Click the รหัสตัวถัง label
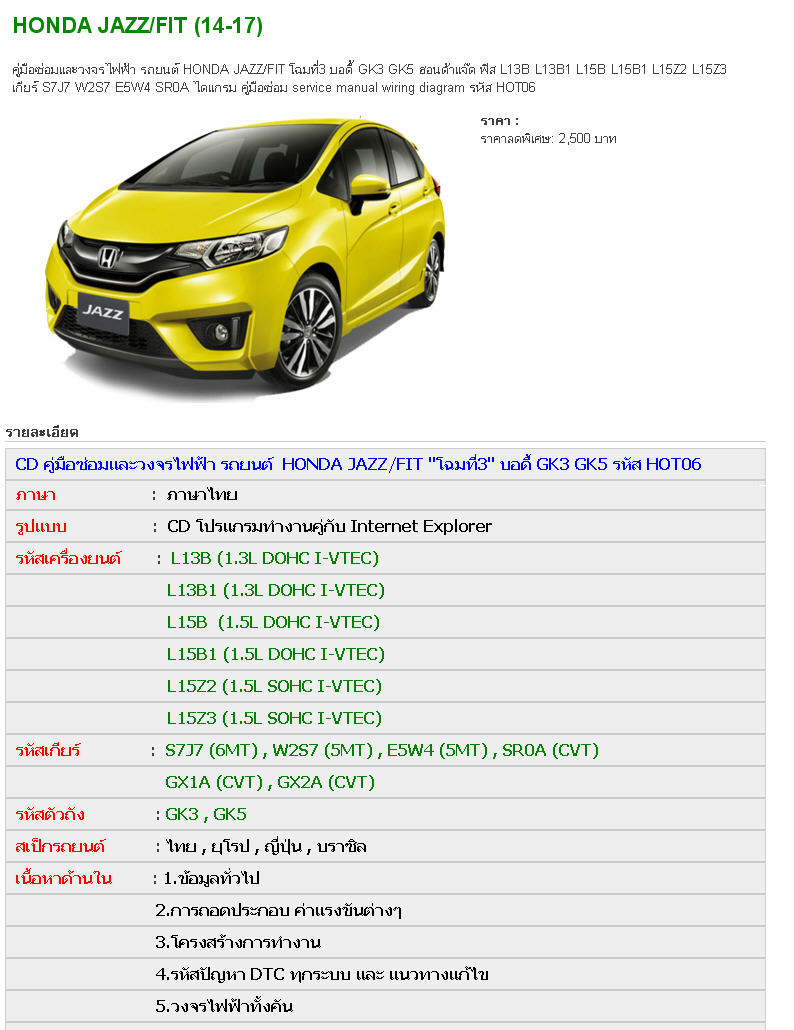 [x=50, y=815]
